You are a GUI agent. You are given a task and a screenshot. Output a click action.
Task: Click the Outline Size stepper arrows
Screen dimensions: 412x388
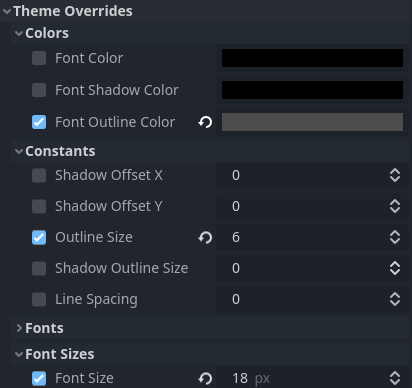(395, 237)
